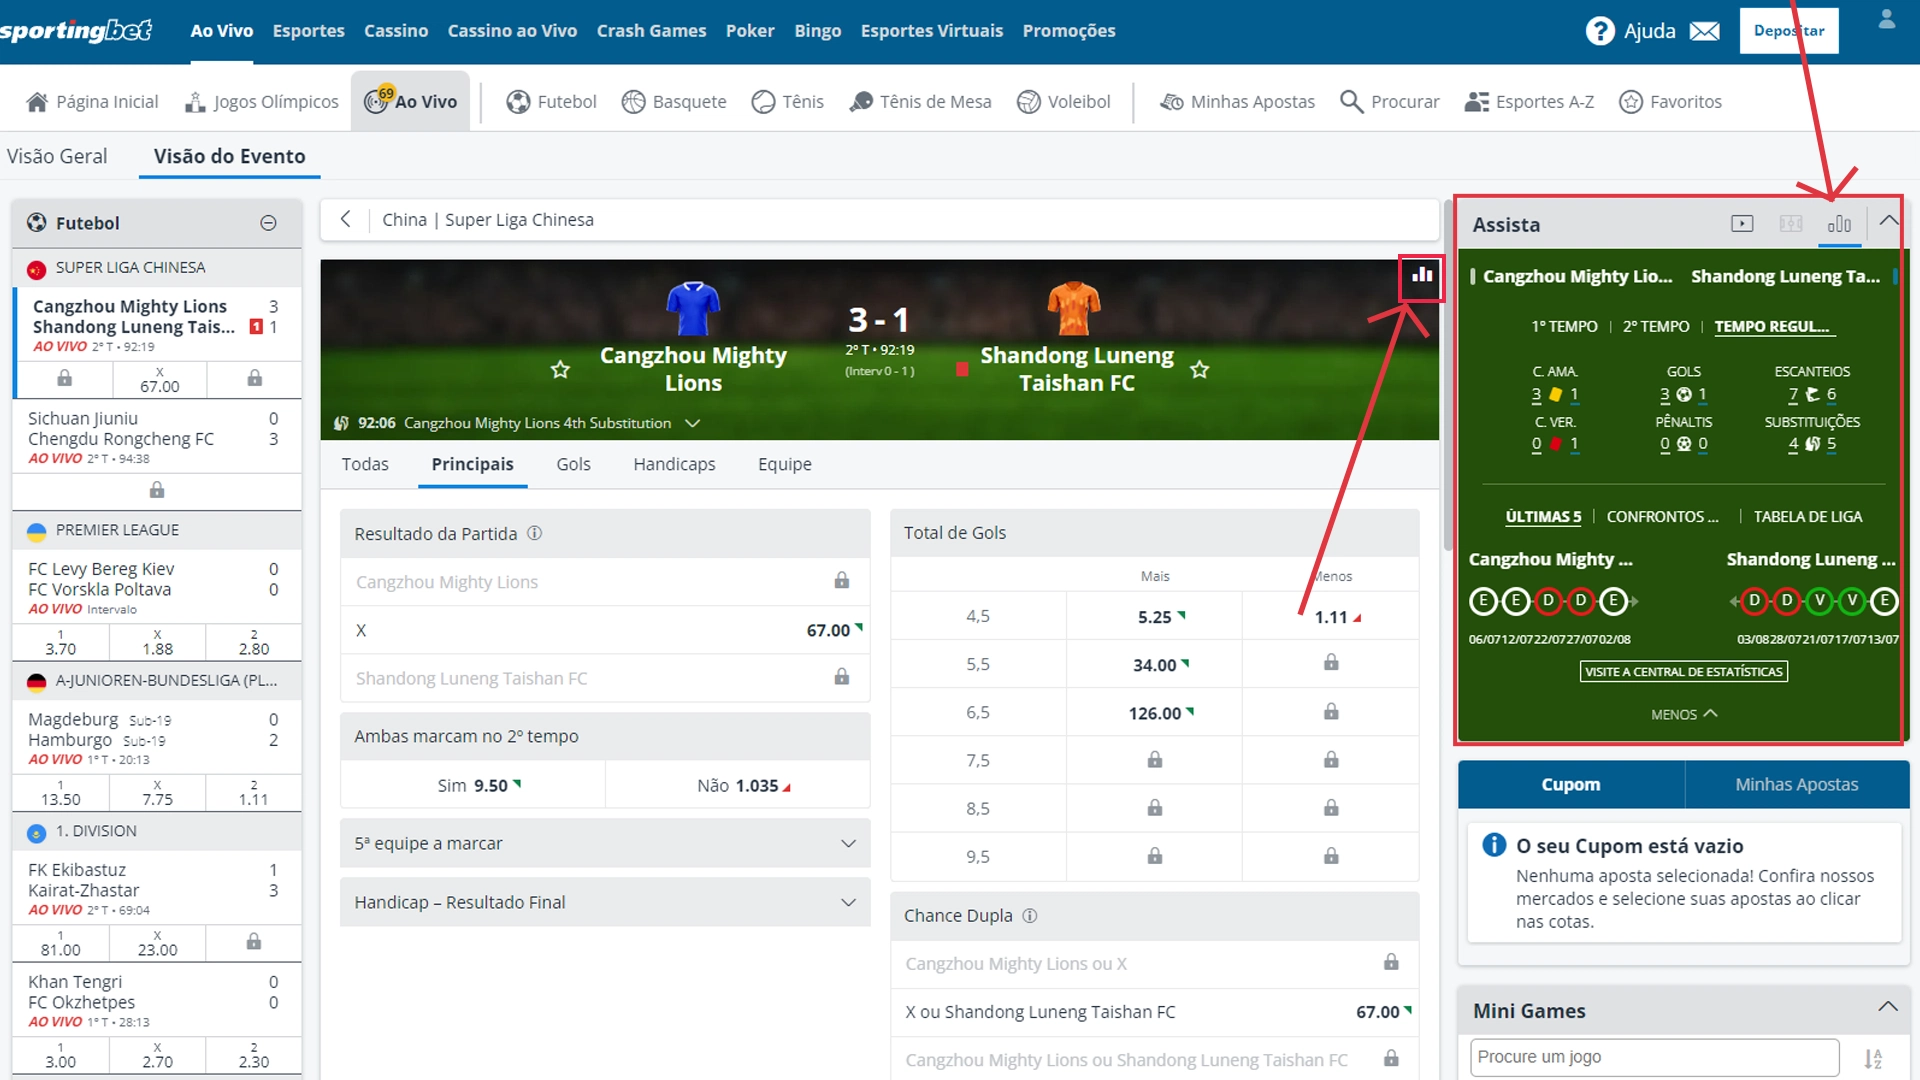Open the messages envelope icon
This screenshot has height=1080, width=1920.
1705,30
